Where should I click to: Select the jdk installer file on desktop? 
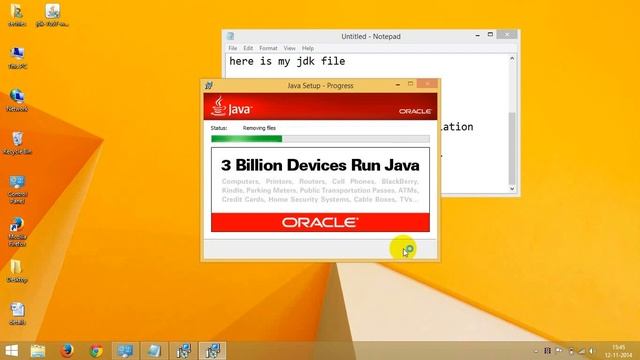pos(52,15)
